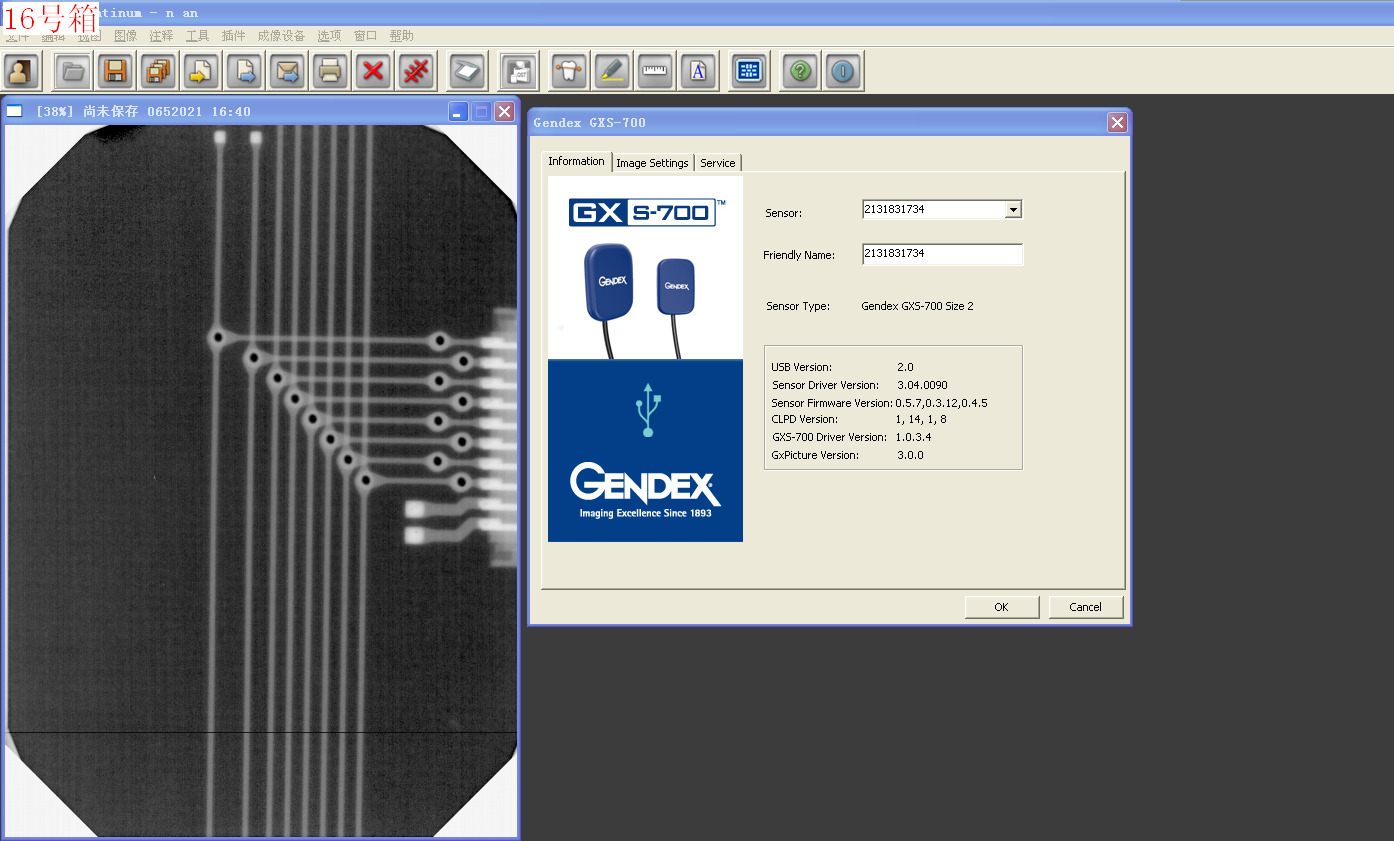The image size is (1394, 841).
Task: Click the green question mark help icon
Action: pyautogui.click(x=800, y=71)
